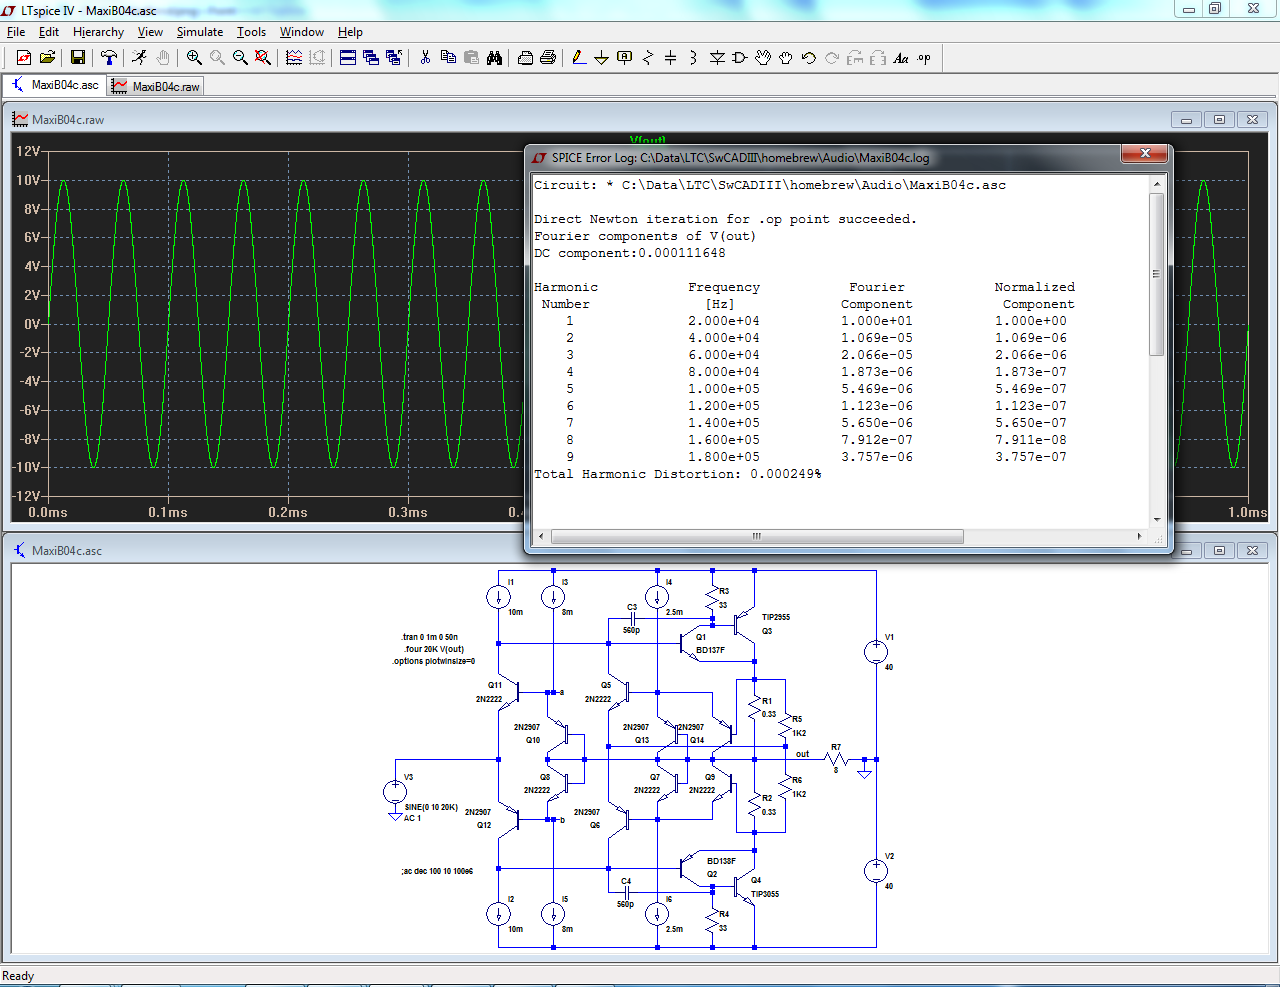1280x987 pixels.
Task: Open the Tools menu
Action: [x=251, y=32]
